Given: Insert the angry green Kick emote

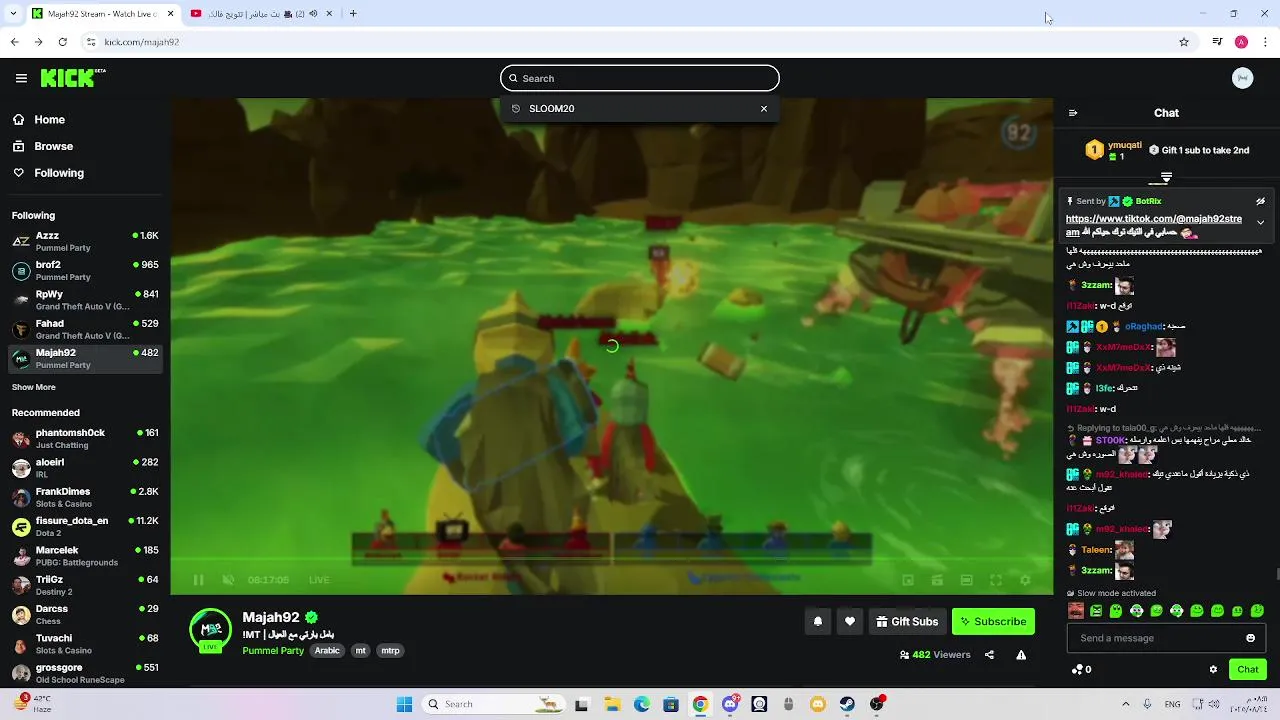Looking at the screenshot, I should click(1096, 610).
